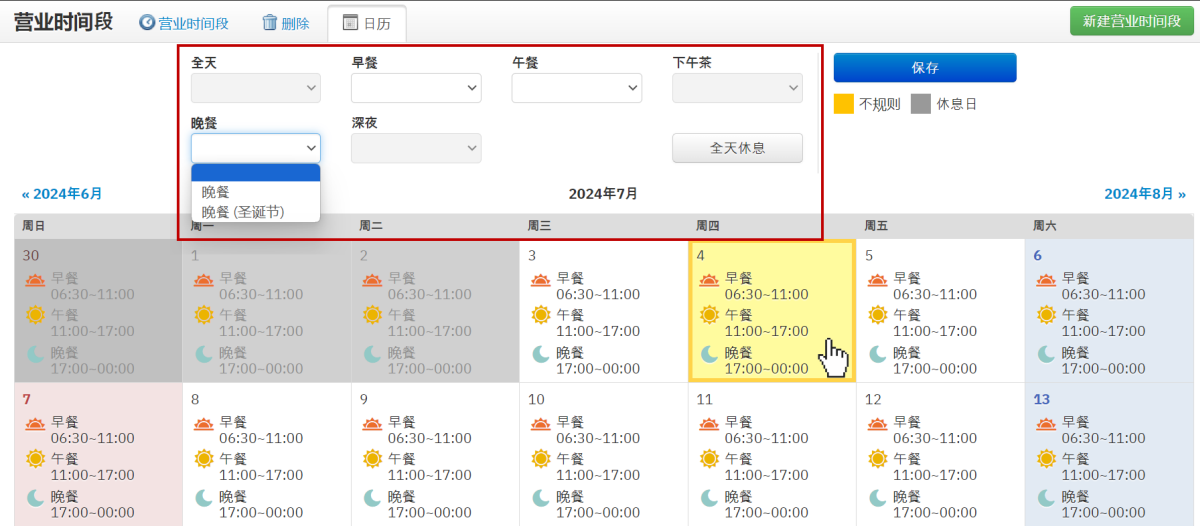
Task: Choose 晚餐 option in the dropdown list
Action: (x=256, y=191)
